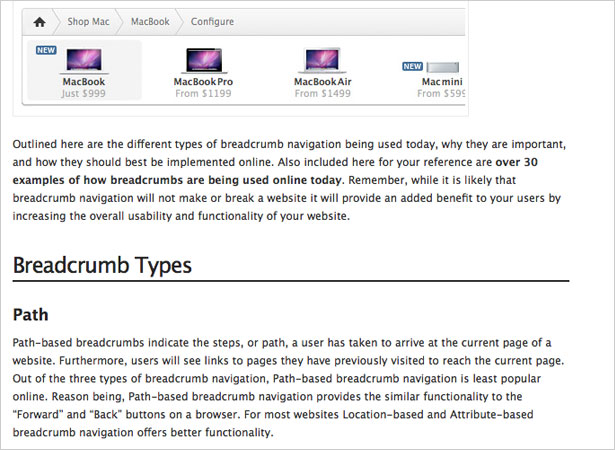Click the From $1499 price text
Image resolution: width=615 pixels, height=450 pixels.
tap(322, 93)
